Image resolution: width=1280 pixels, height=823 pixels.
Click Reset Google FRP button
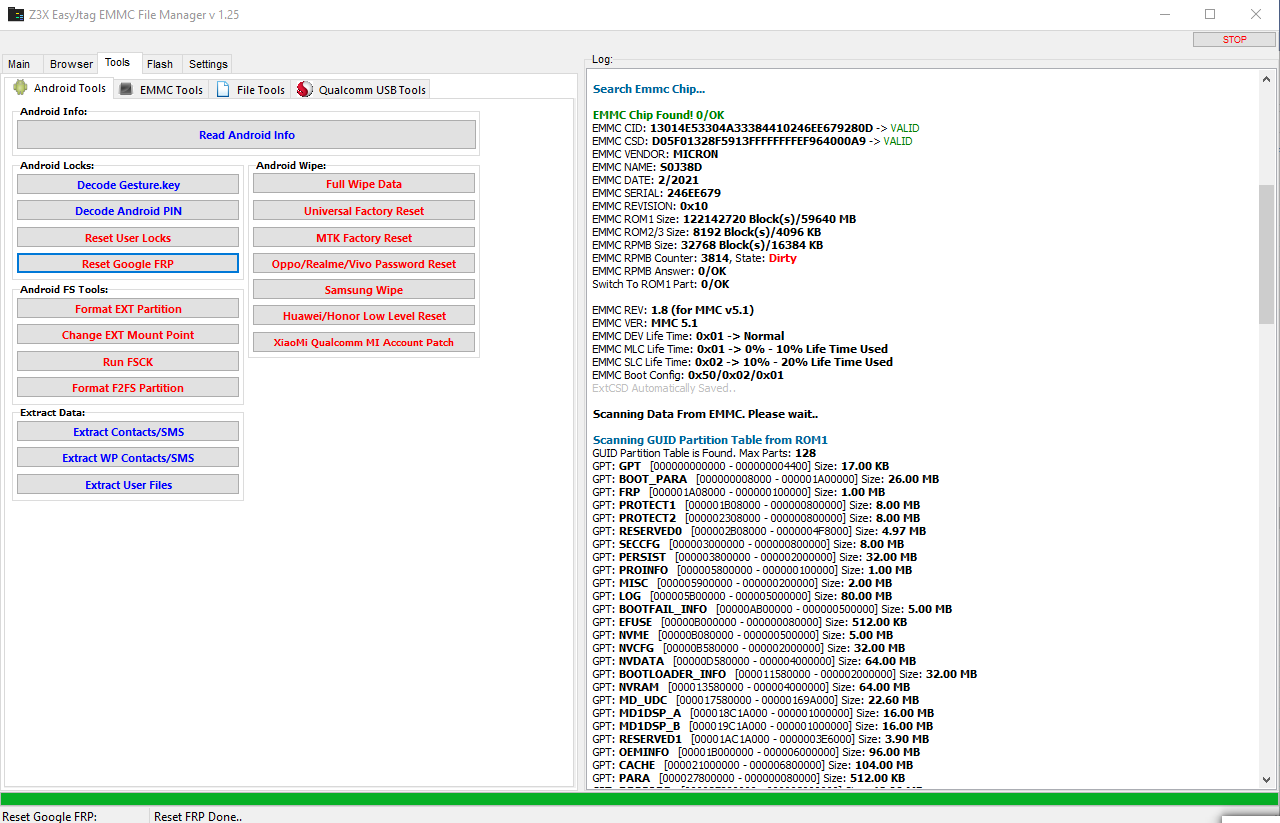pyautogui.click(x=128, y=264)
